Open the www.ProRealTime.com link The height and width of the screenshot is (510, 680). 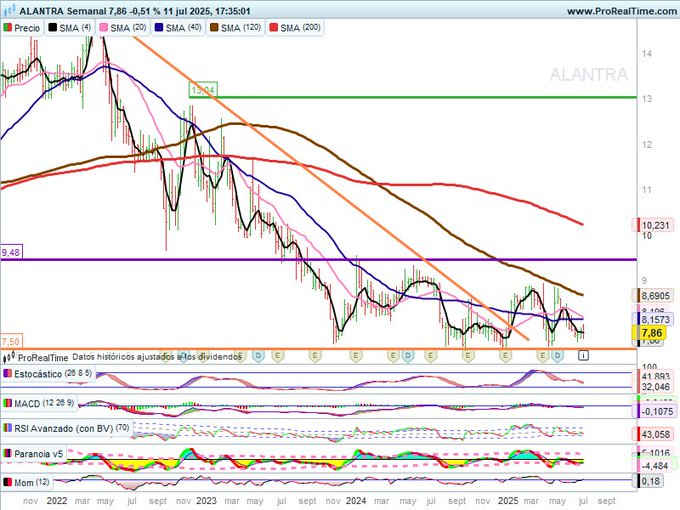[x=622, y=11]
